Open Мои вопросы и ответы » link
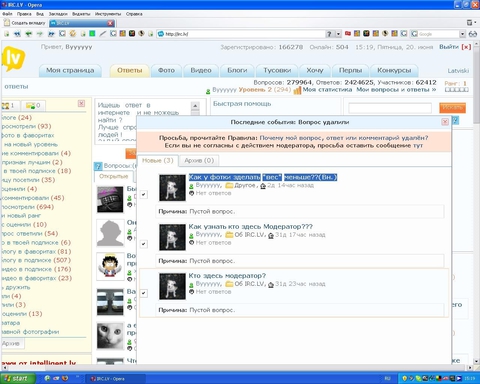 tap(396, 90)
